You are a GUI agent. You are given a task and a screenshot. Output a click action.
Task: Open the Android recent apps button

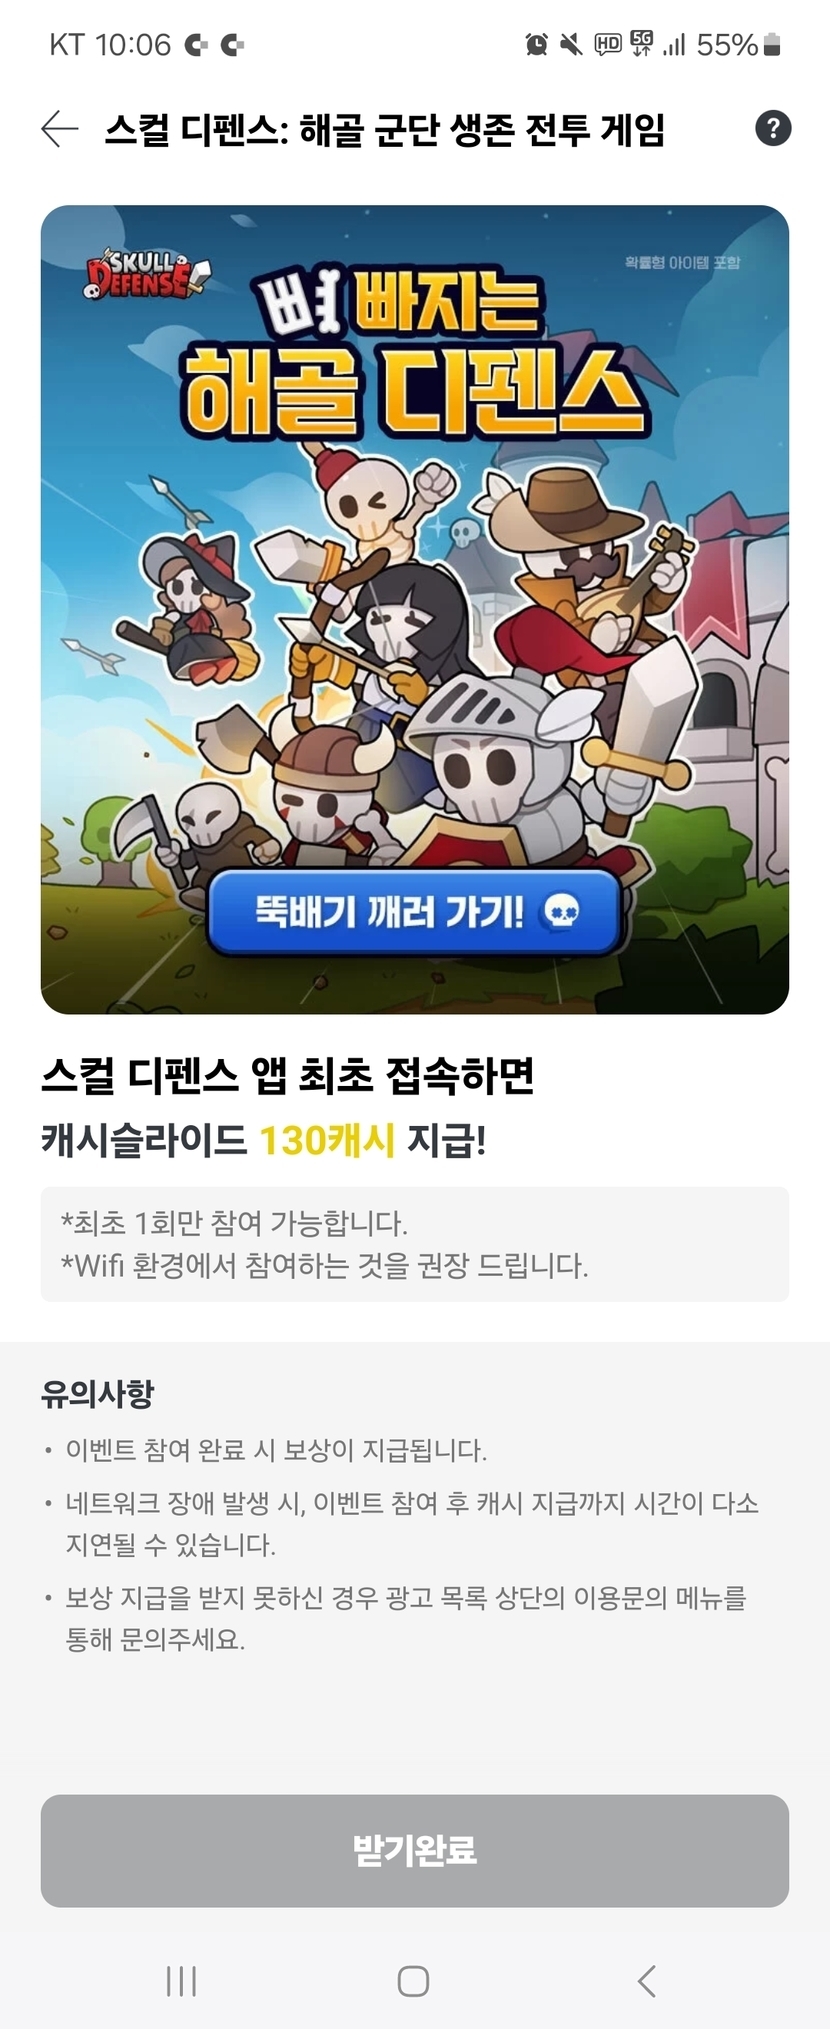coord(181,1980)
